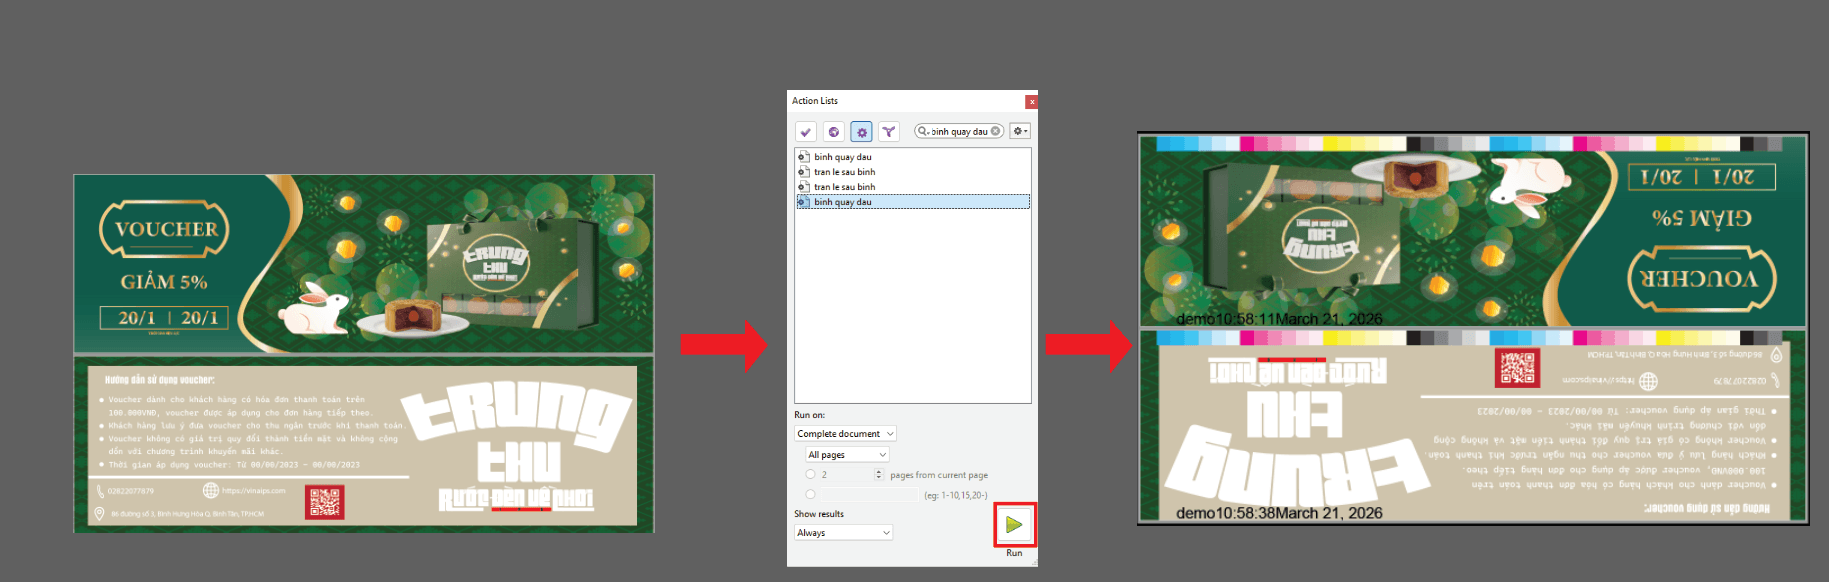
Task: Select the first tran le sau binh action
Action: click(x=844, y=172)
